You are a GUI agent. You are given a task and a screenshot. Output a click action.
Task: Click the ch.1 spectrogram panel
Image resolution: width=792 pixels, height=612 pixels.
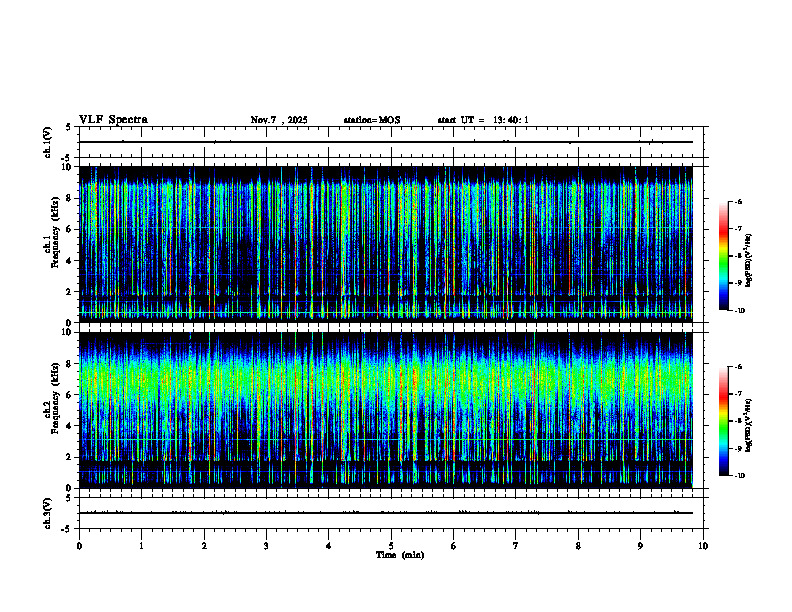[386, 244]
